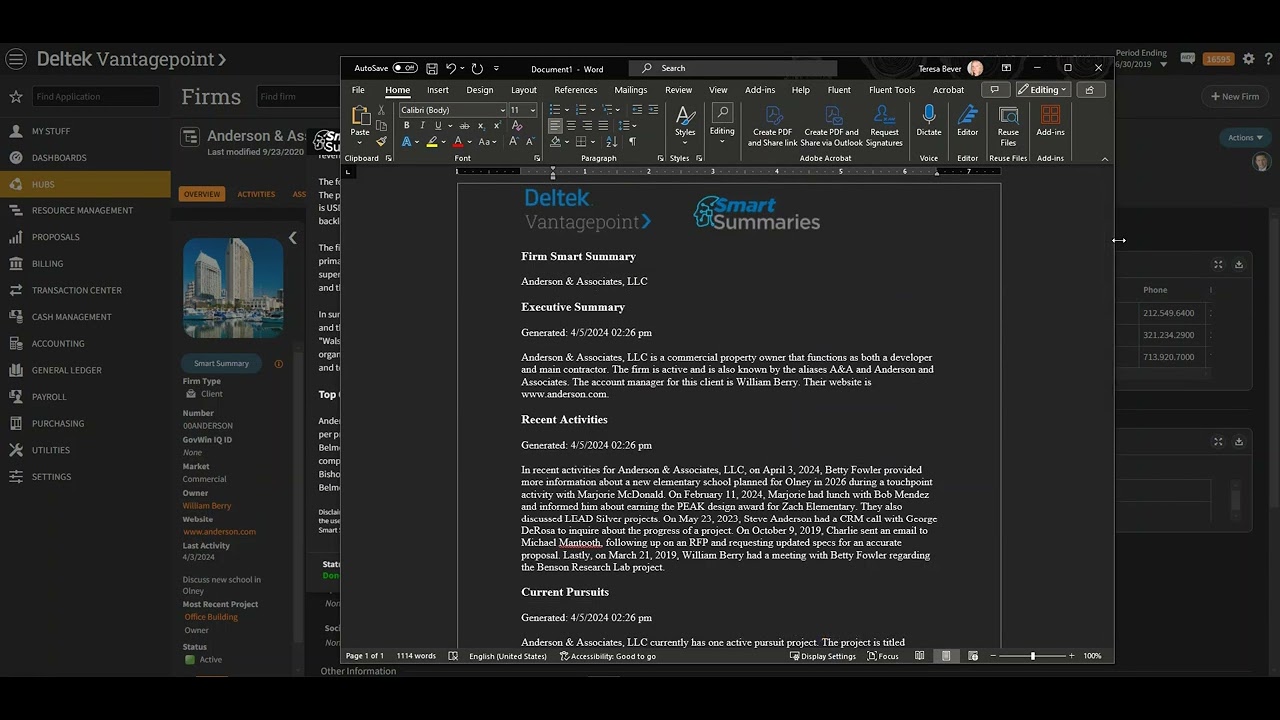Open the Mailings ribbon tab
Screen dimensions: 1280x720
[x=631, y=90]
